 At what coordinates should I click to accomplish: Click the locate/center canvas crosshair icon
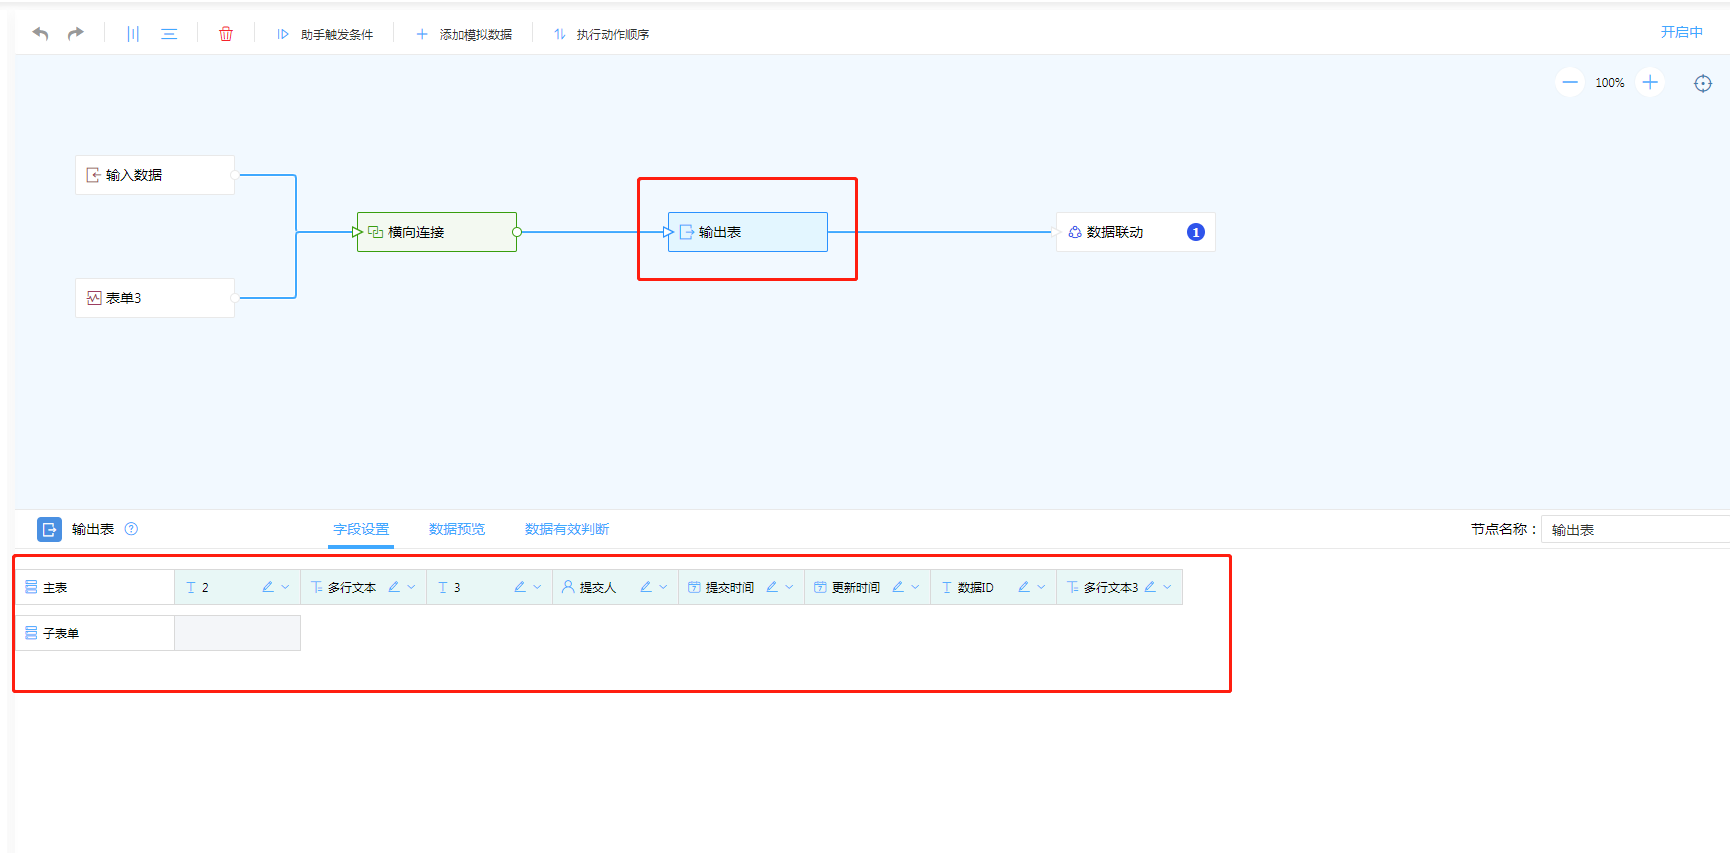(1702, 83)
